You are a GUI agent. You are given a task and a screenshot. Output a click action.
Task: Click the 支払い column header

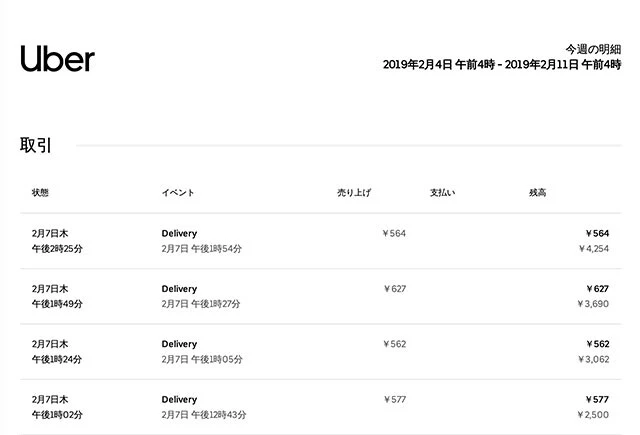point(442,192)
